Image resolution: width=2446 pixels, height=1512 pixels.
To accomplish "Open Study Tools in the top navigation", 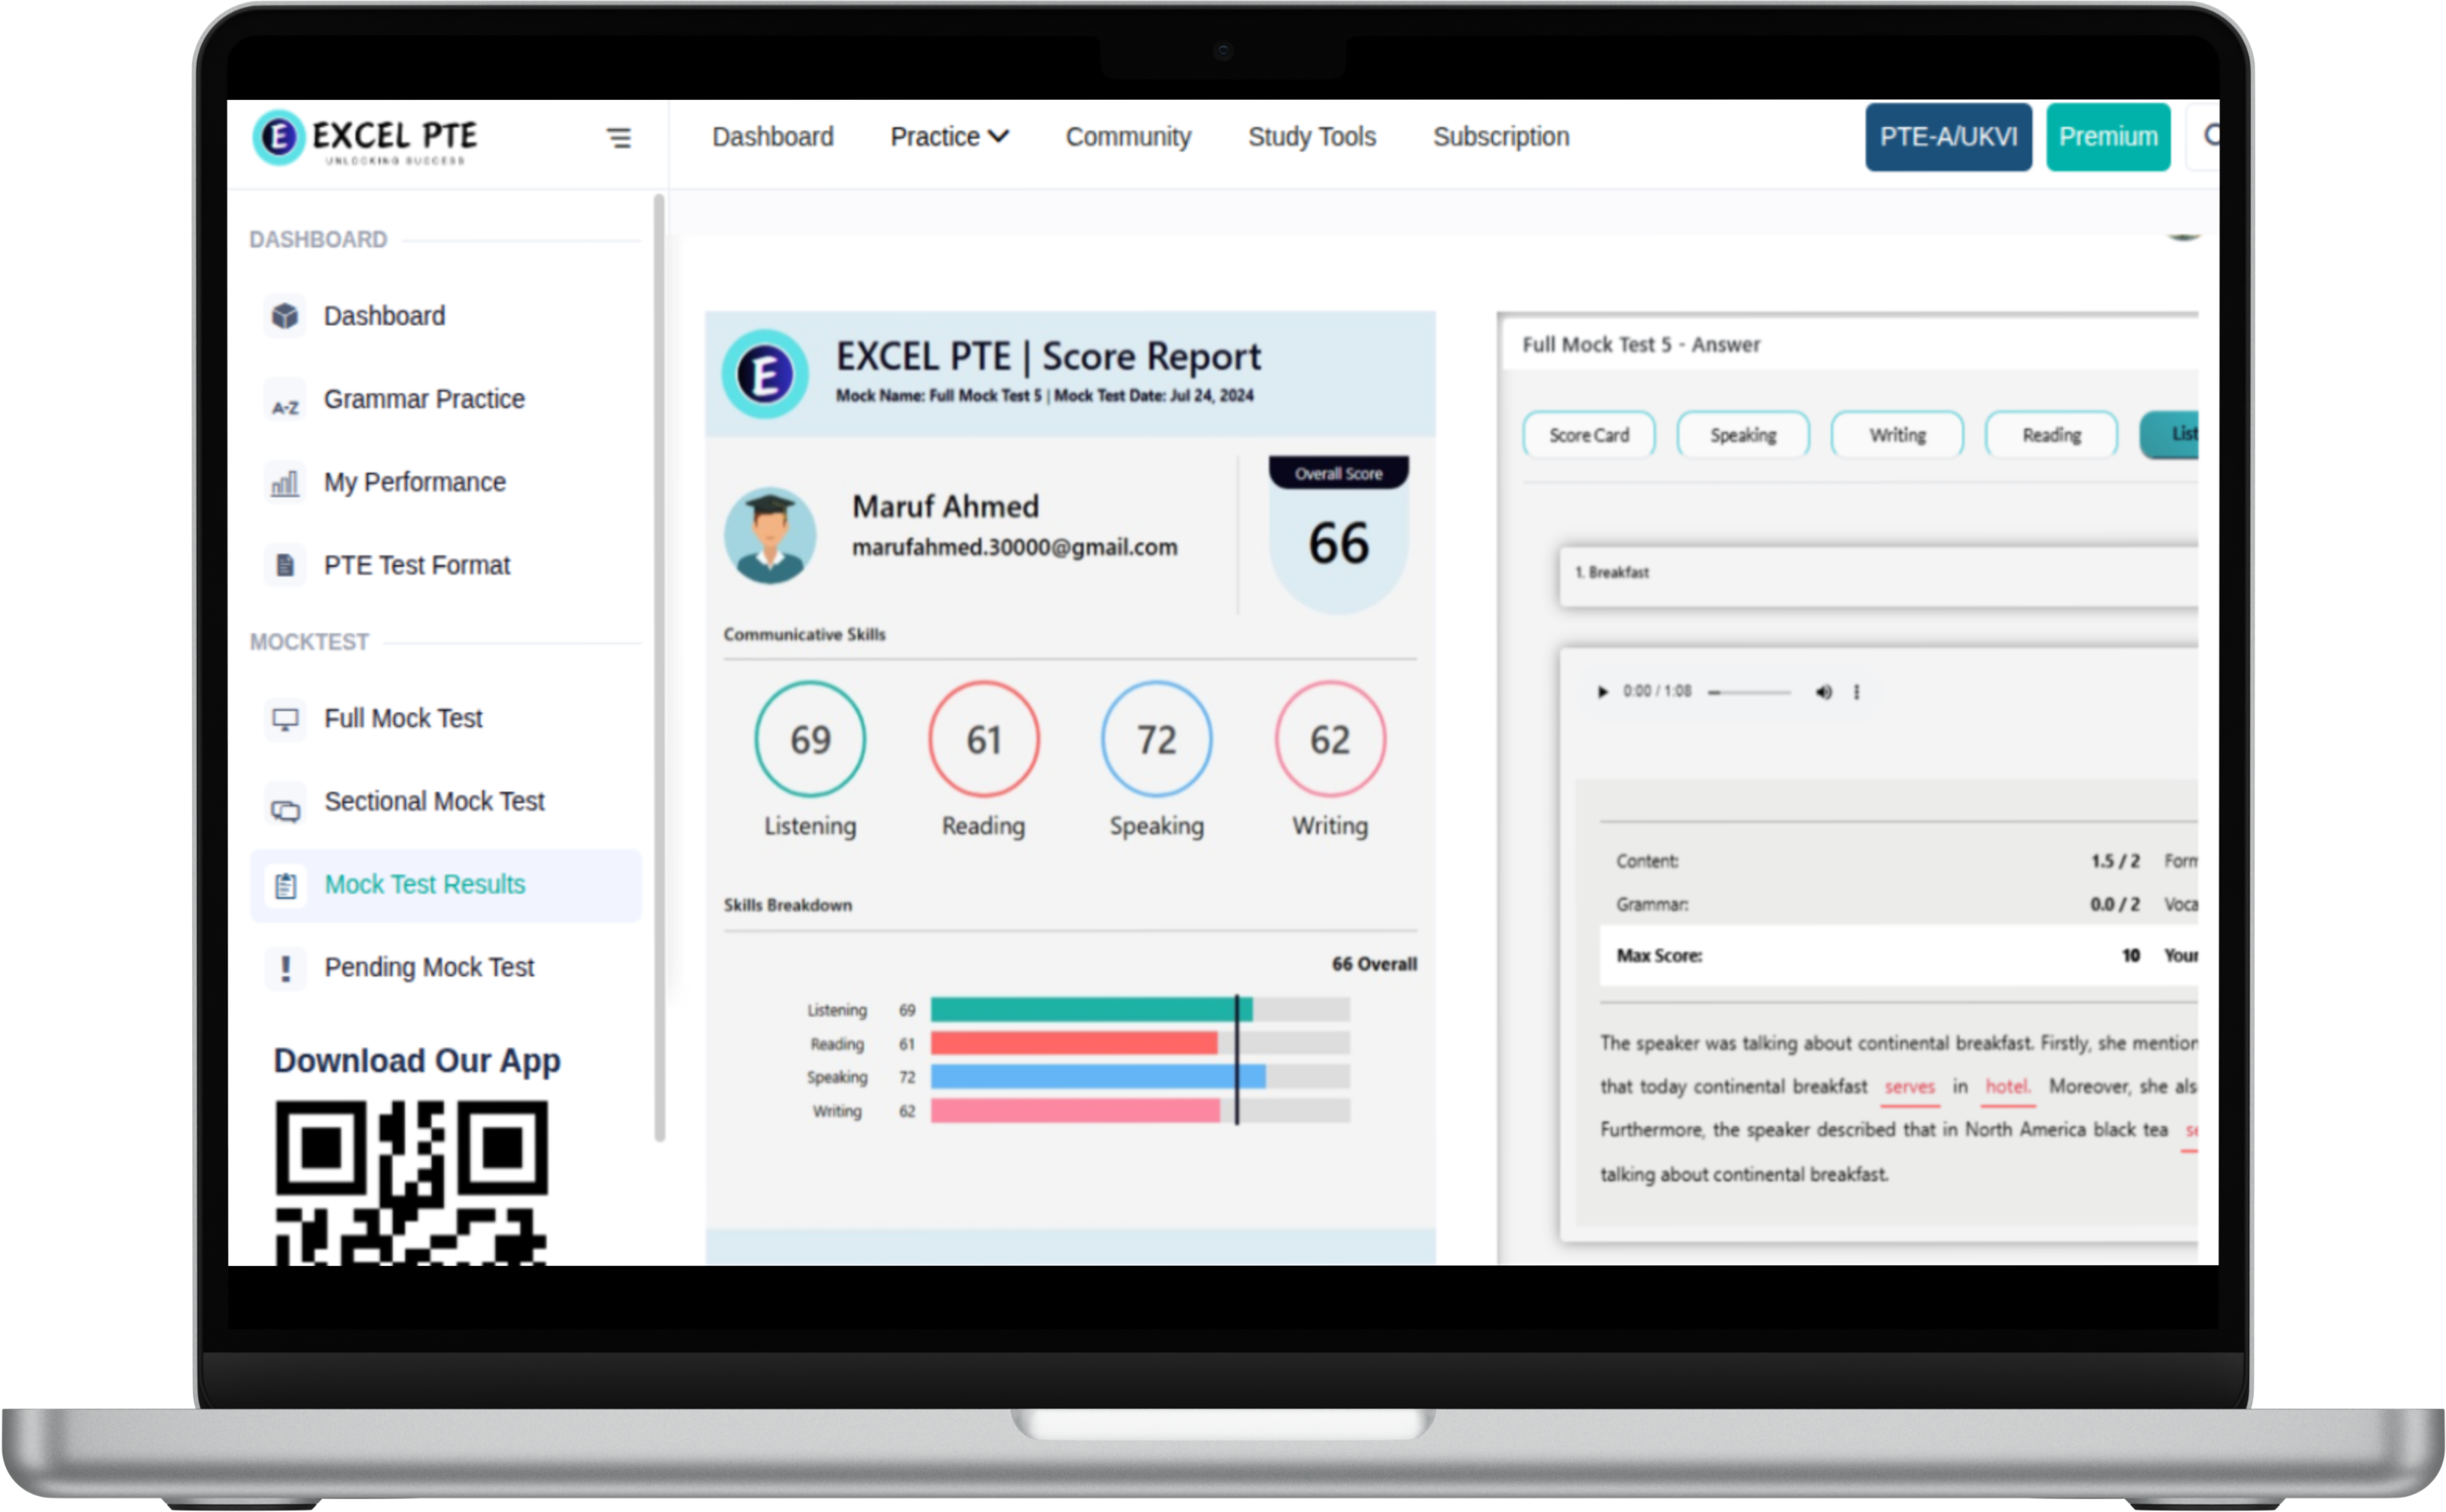I will point(1311,137).
